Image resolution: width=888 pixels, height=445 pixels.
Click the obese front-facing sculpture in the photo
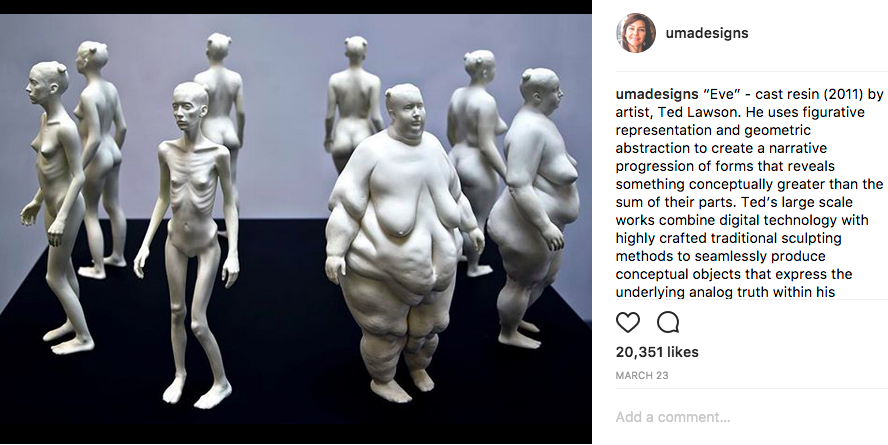click(403, 243)
